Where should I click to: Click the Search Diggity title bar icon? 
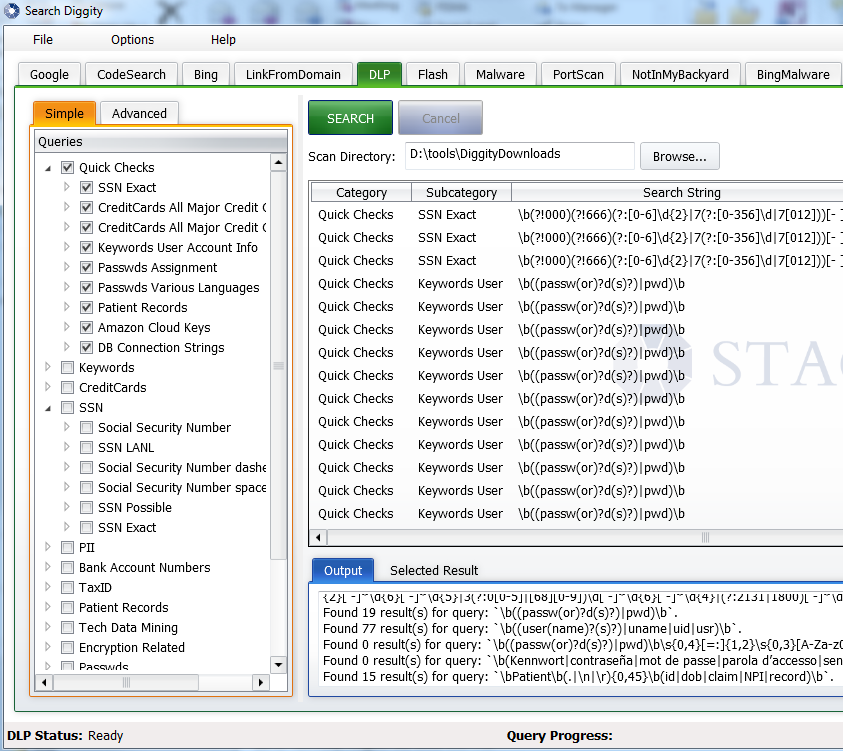(x=11, y=11)
